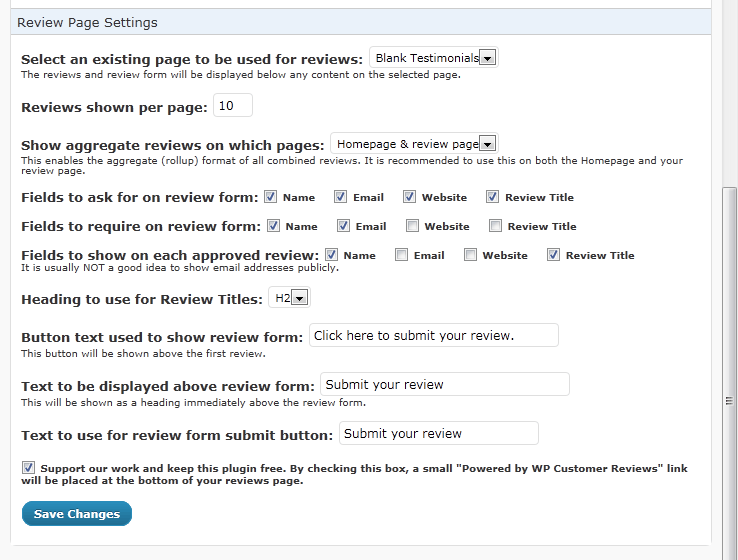Viewport: 738px width, 560px height.
Task: Uncheck Name in fields to ask for
Action: pyautogui.click(x=272, y=197)
